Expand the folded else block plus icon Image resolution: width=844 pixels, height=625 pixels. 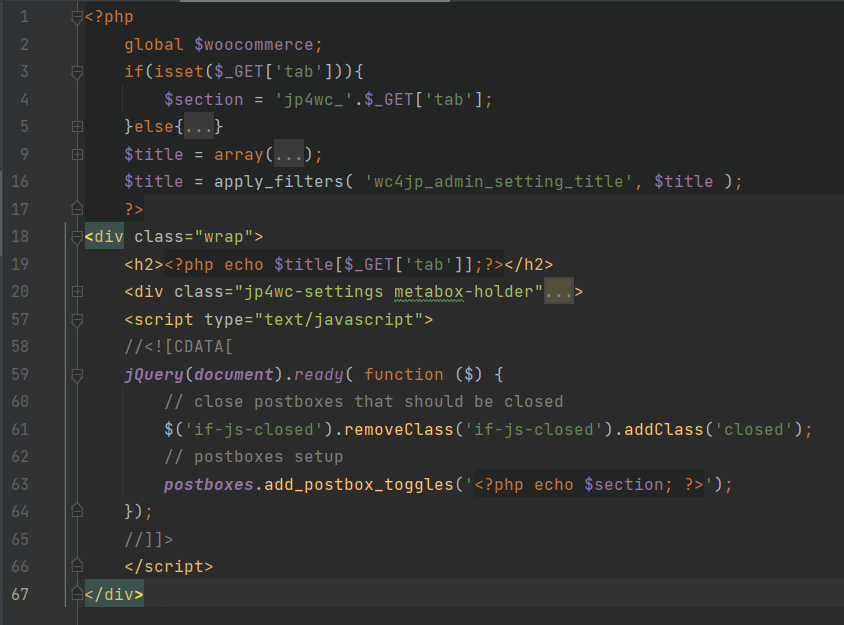[x=77, y=127]
